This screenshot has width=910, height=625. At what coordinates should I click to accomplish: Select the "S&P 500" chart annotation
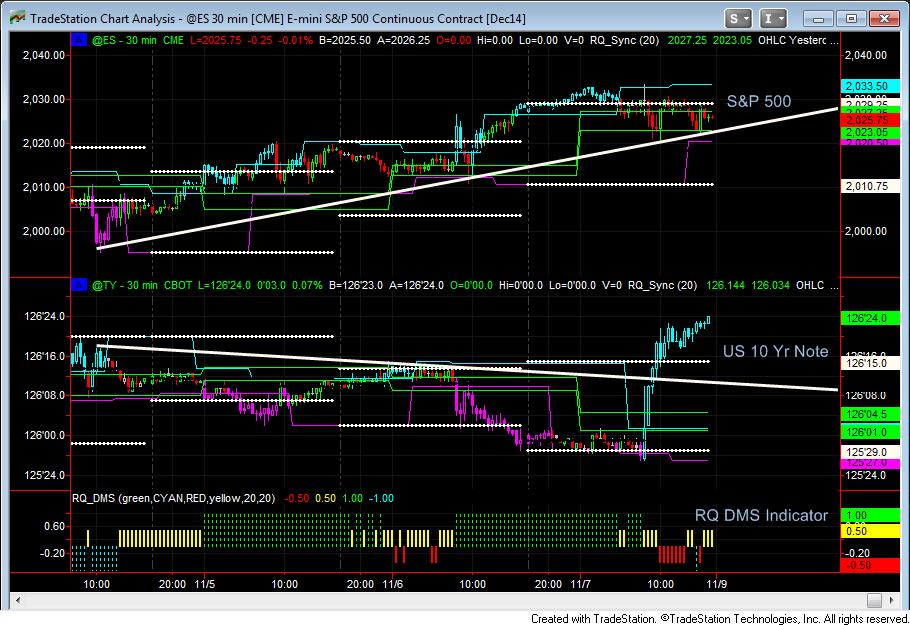click(759, 102)
